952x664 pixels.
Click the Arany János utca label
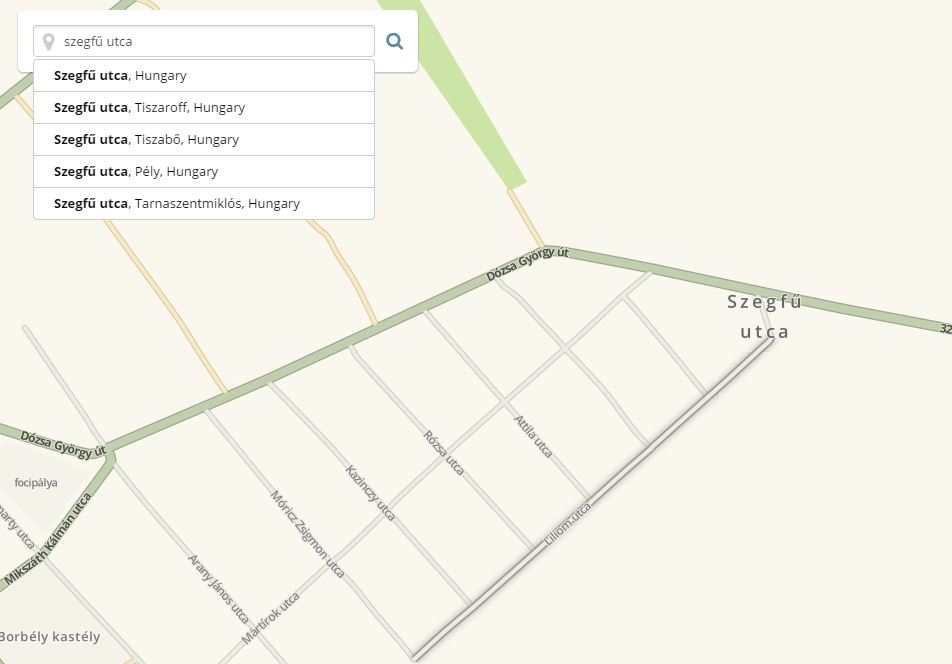pyautogui.click(x=219, y=589)
